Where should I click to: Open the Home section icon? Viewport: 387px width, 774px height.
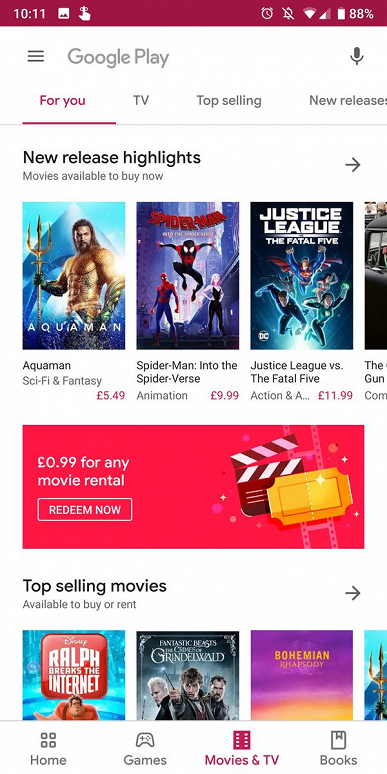point(48,739)
